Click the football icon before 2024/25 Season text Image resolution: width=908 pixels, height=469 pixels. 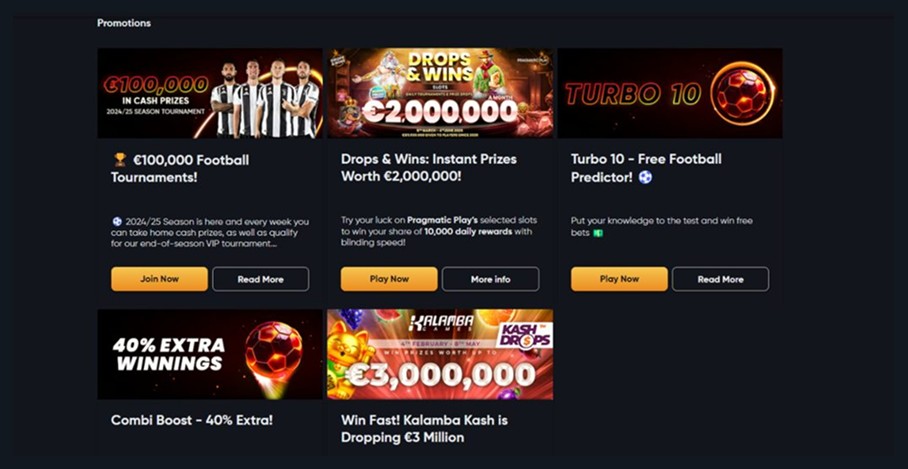117,221
